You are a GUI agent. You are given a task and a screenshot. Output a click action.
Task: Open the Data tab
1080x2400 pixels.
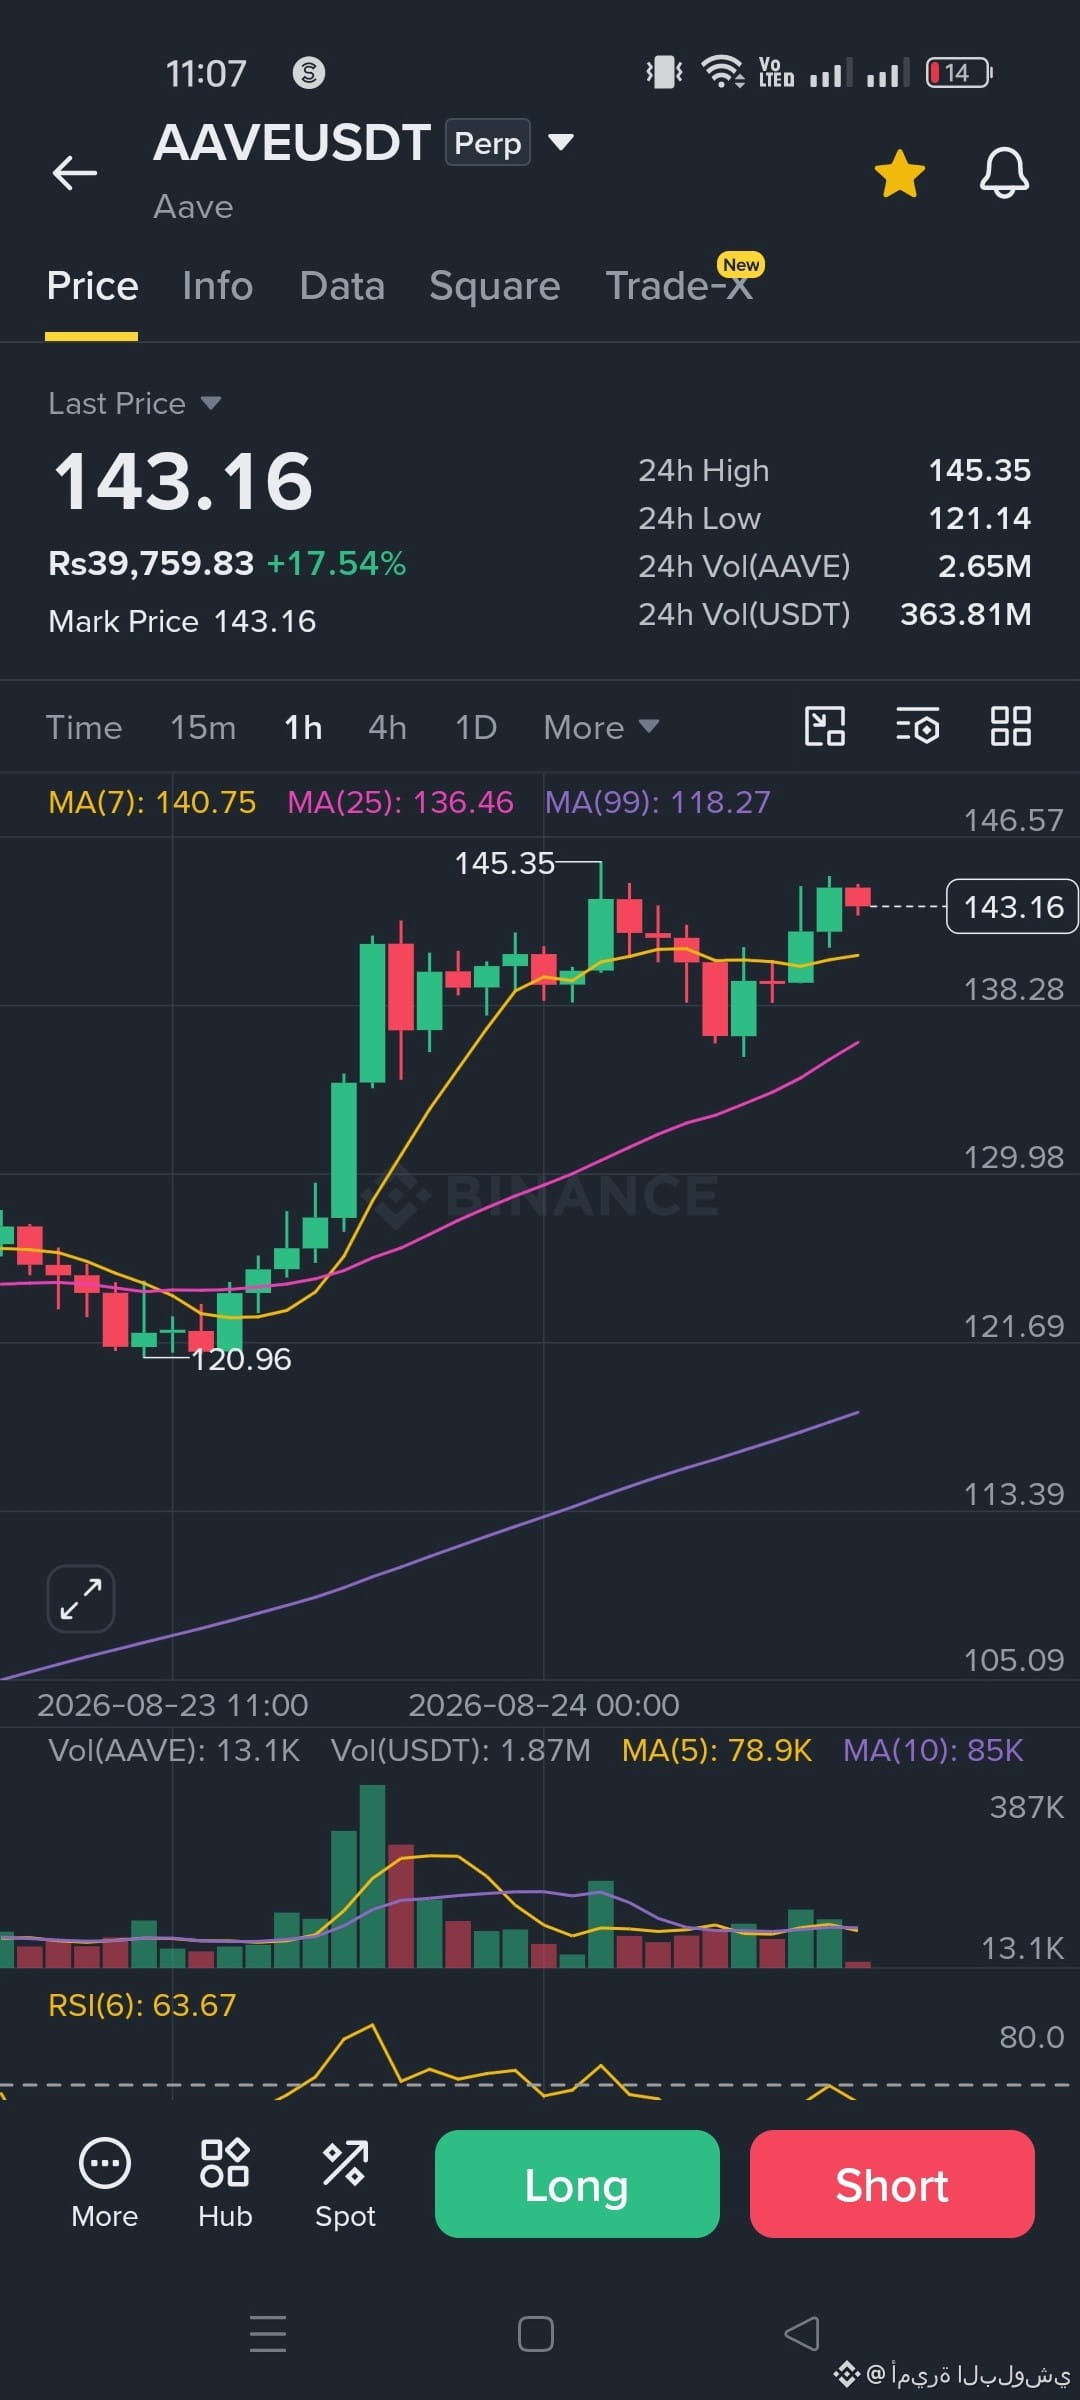coord(342,286)
